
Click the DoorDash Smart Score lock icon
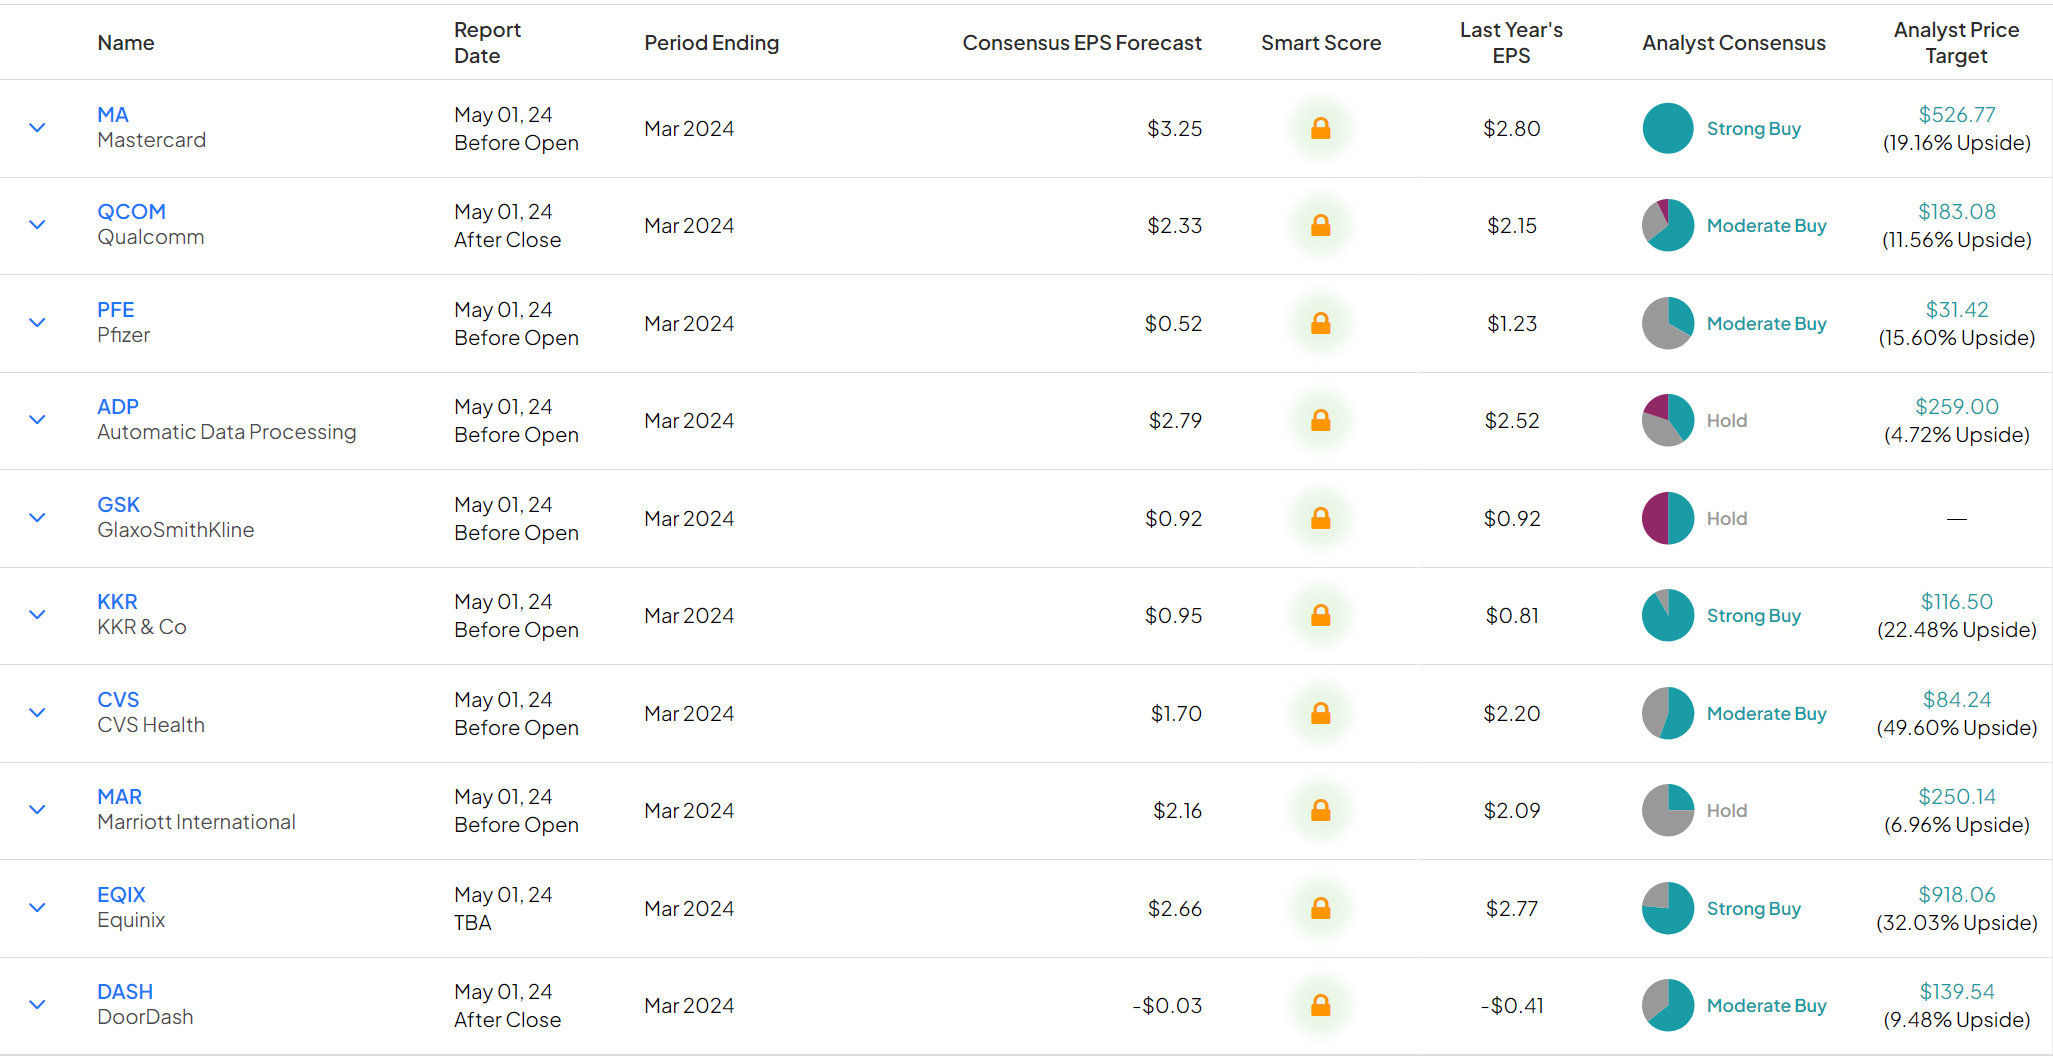pyautogui.click(x=1320, y=1005)
